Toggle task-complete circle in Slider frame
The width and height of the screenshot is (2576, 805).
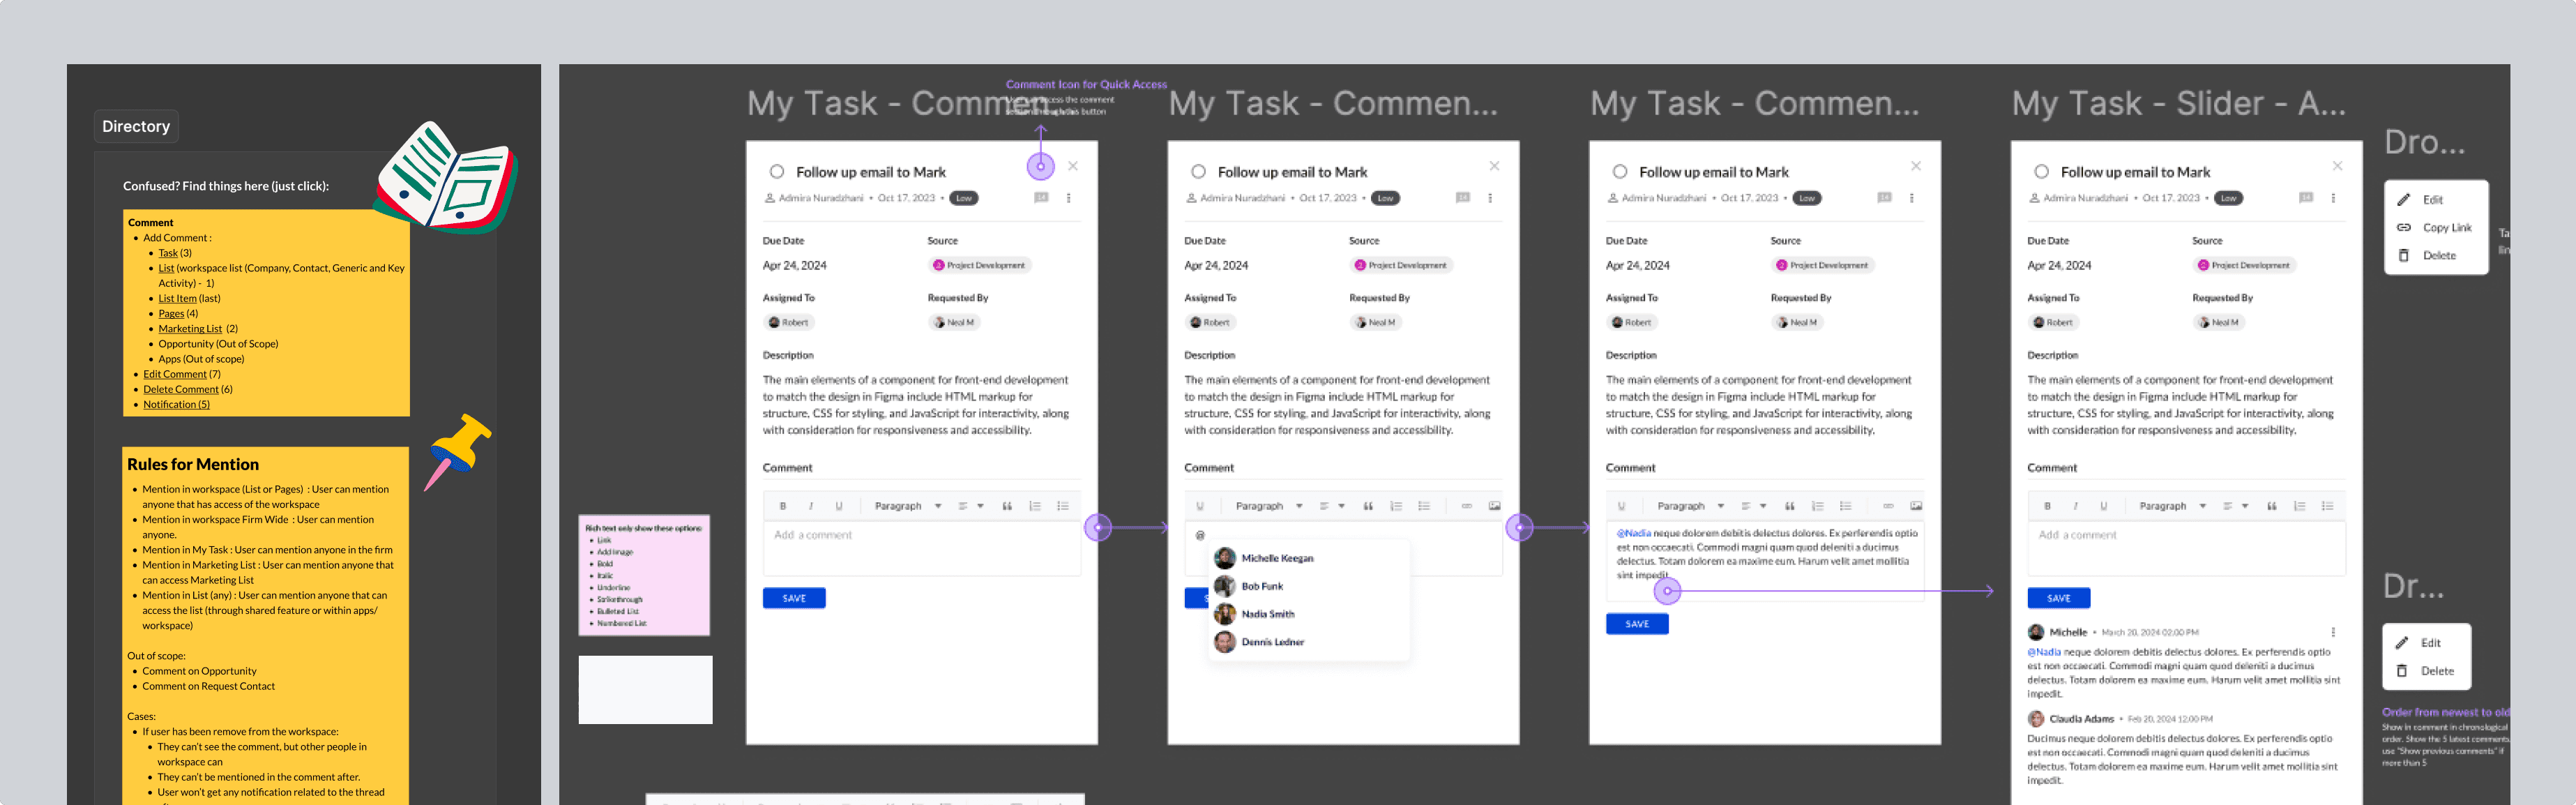[x=2041, y=172]
